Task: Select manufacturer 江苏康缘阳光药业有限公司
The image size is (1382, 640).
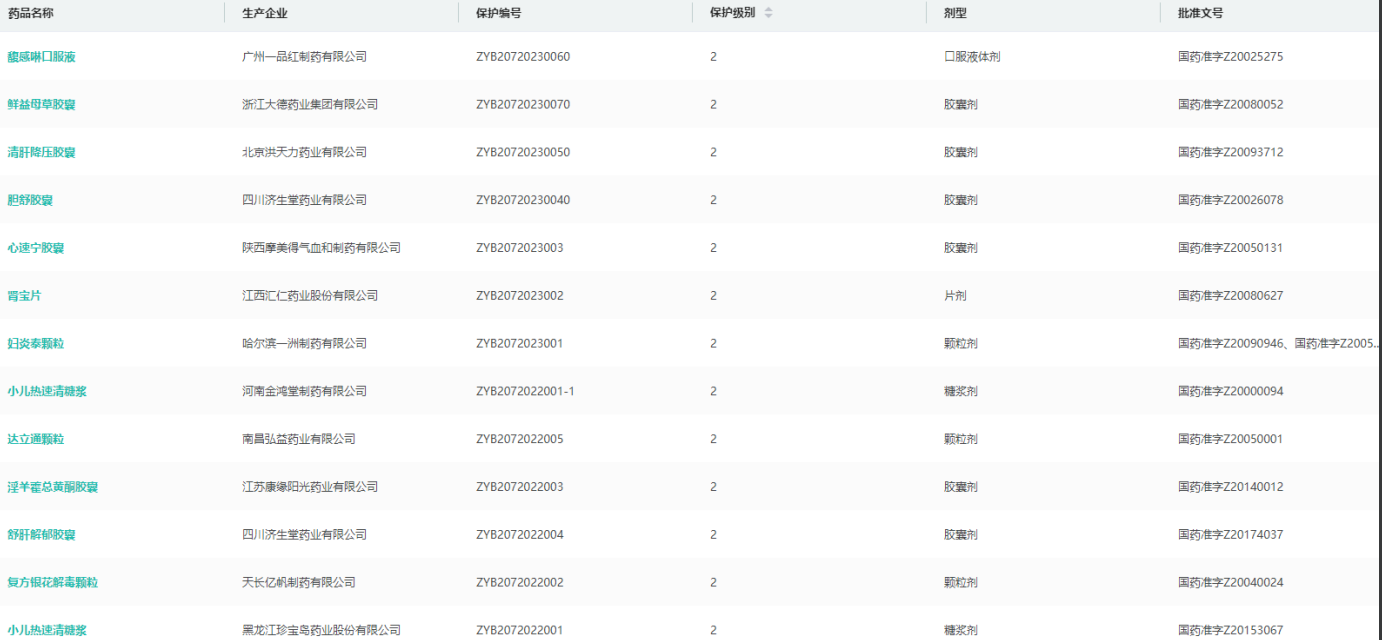Action: [x=310, y=487]
